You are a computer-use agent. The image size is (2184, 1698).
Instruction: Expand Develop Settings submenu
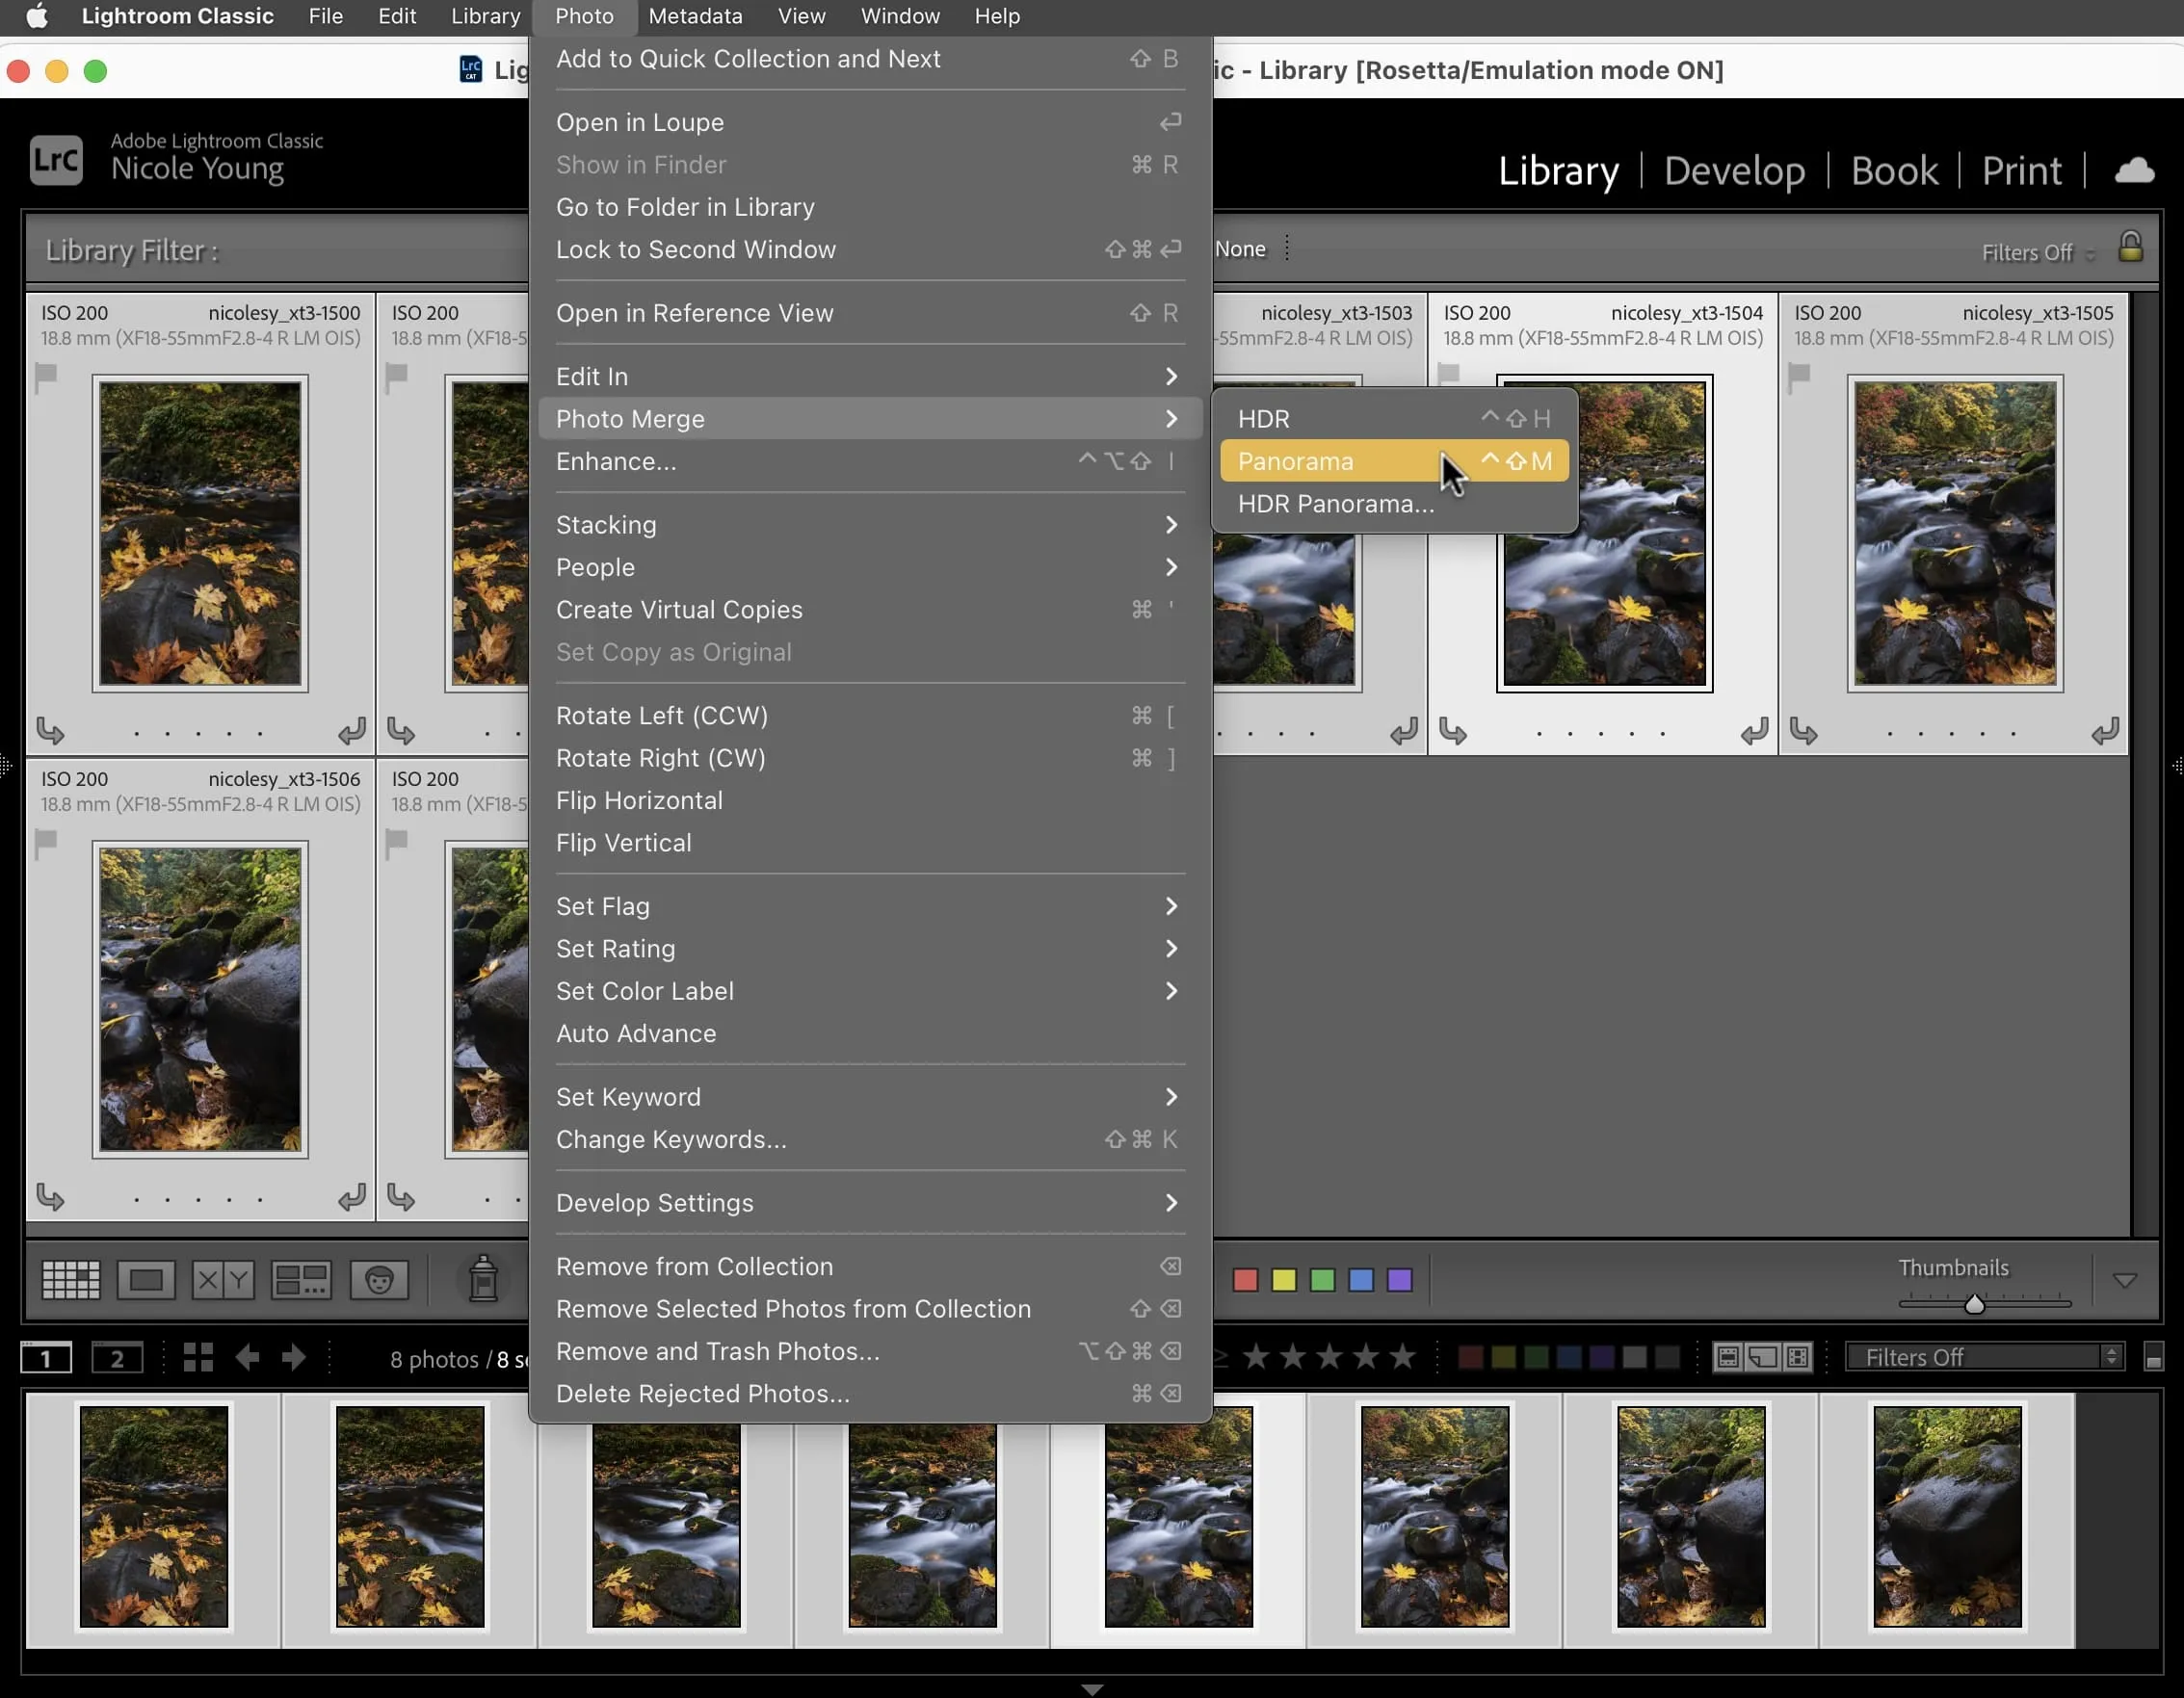(870, 1203)
